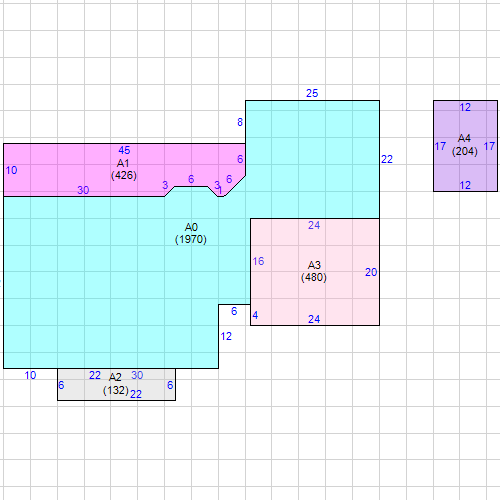Screen dimensions: 500x500
Task: Select the 30 dimension inside area A2
Action: point(137,375)
